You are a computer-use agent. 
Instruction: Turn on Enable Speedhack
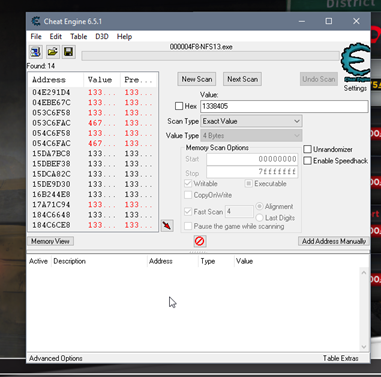pos(307,161)
